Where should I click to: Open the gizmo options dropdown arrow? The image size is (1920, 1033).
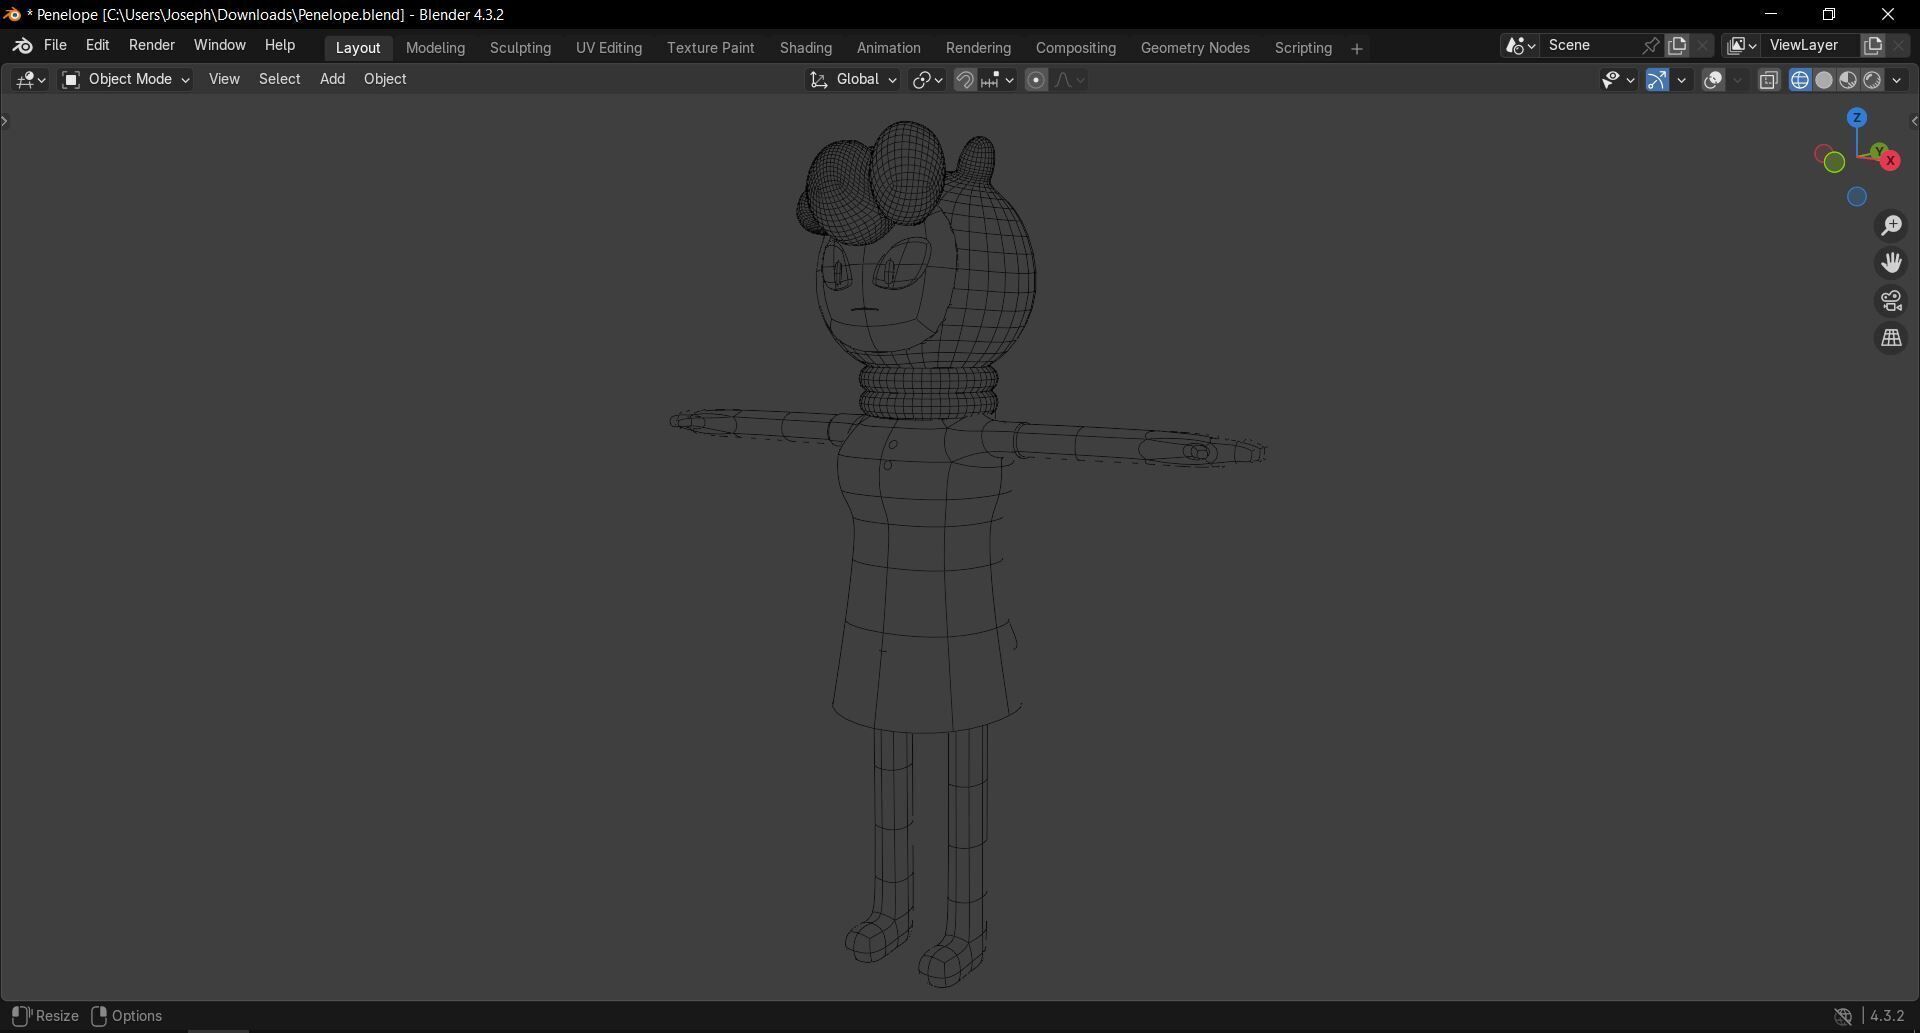click(1682, 80)
